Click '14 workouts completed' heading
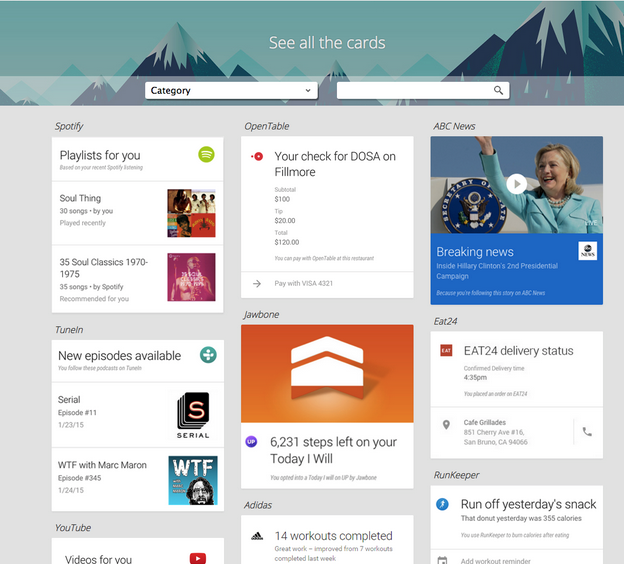Screen dimensions: 625x564 pos(333,536)
